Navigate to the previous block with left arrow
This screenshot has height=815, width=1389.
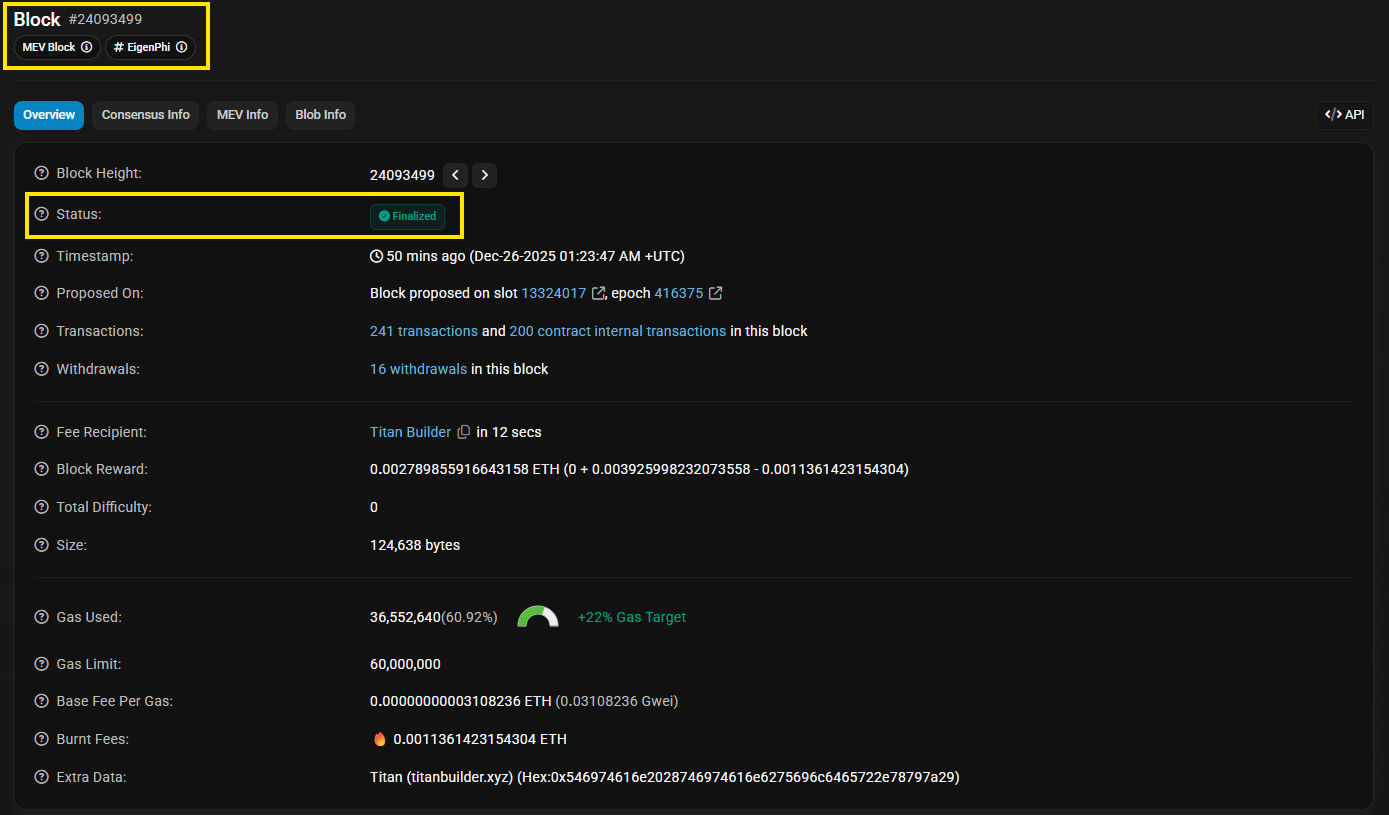pyautogui.click(x=455, y=175)
